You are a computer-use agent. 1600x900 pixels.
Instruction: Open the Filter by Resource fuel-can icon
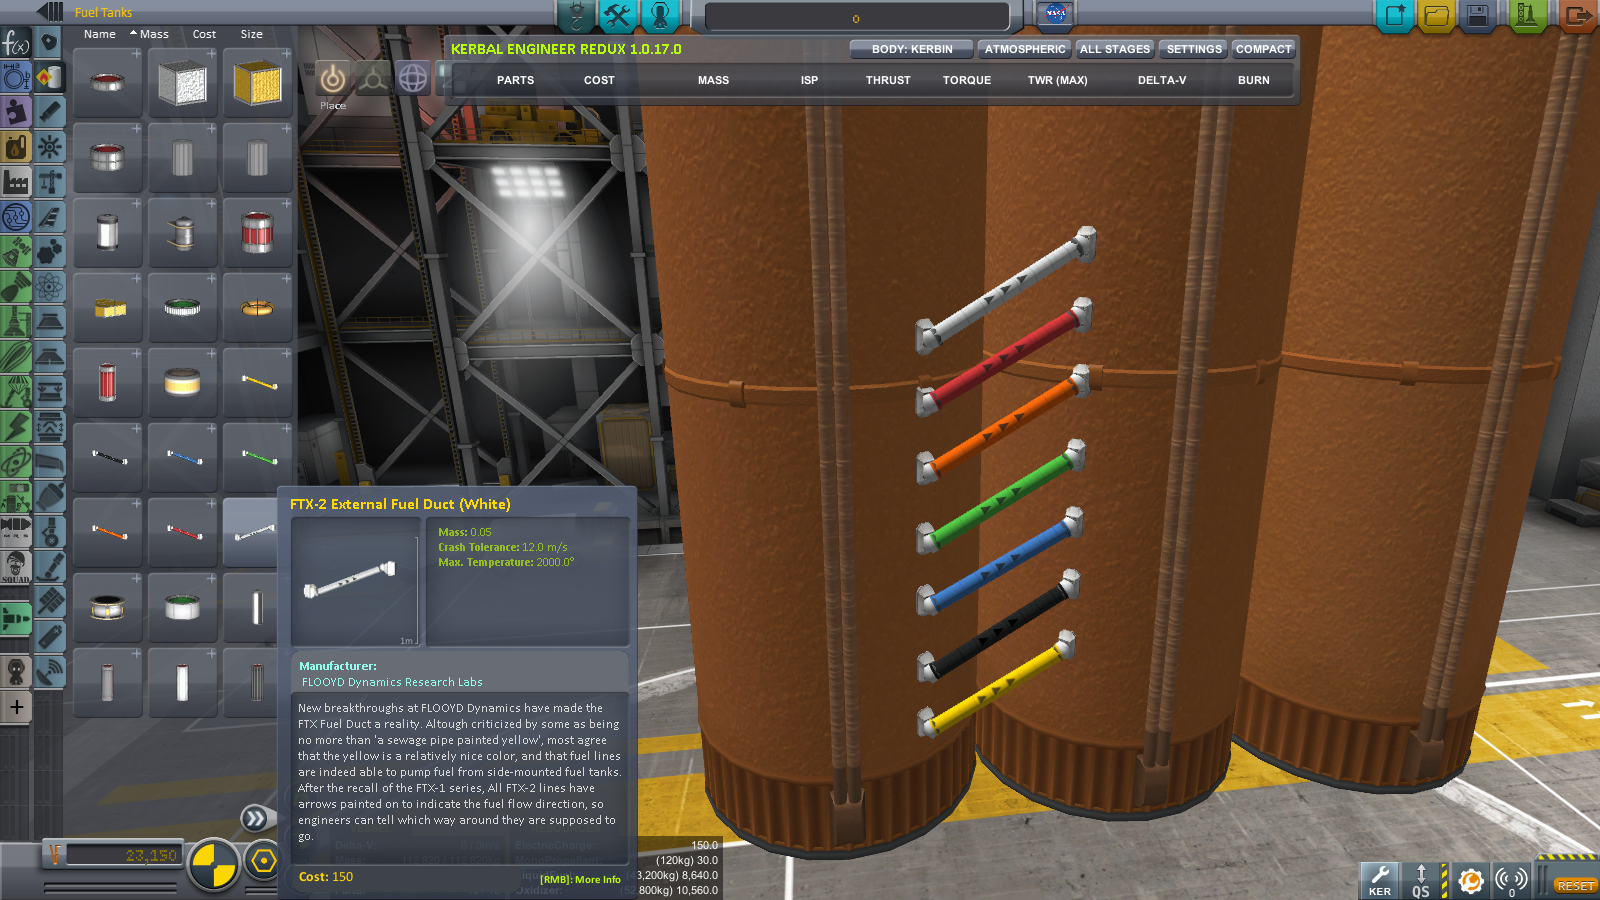[x=15, y=147]
